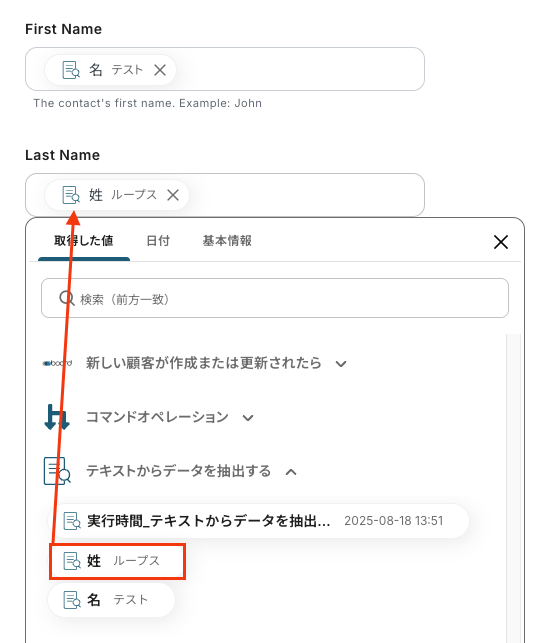Image resolution: width=560 pixels, height=643 pixels.
Task: Expand 新しい顧客が作成または更新されたら section
Action: (341, 364)
